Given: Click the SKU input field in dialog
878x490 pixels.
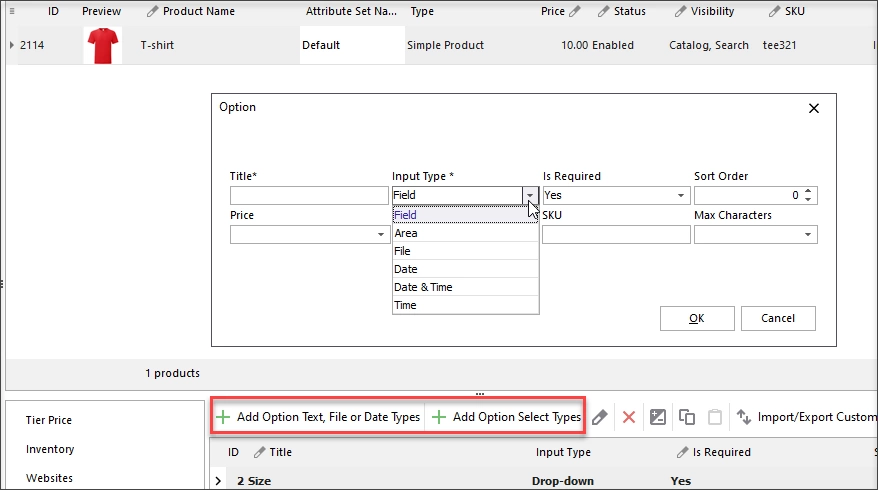Looking at the screenshot, I should [x=616, y=234].
